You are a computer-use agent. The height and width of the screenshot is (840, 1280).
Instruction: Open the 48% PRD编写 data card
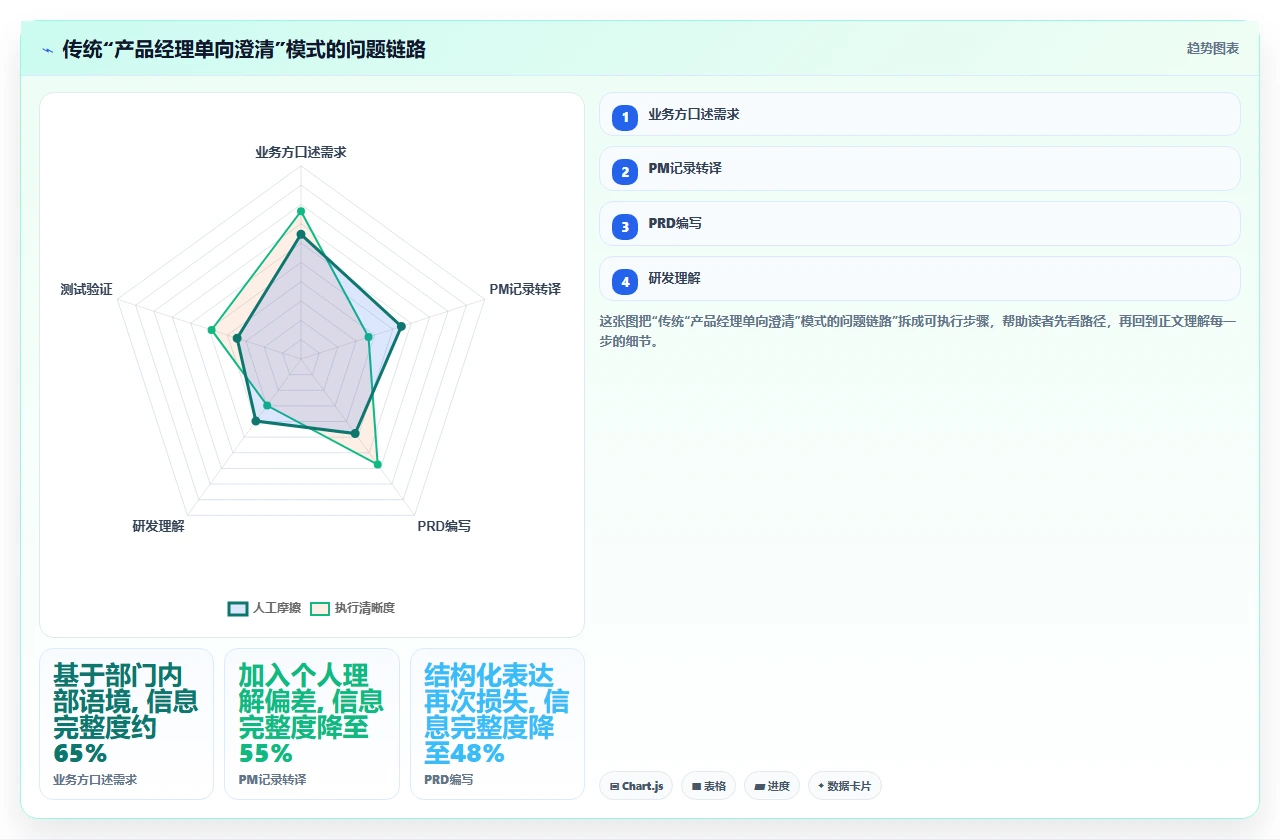point(497,724)
